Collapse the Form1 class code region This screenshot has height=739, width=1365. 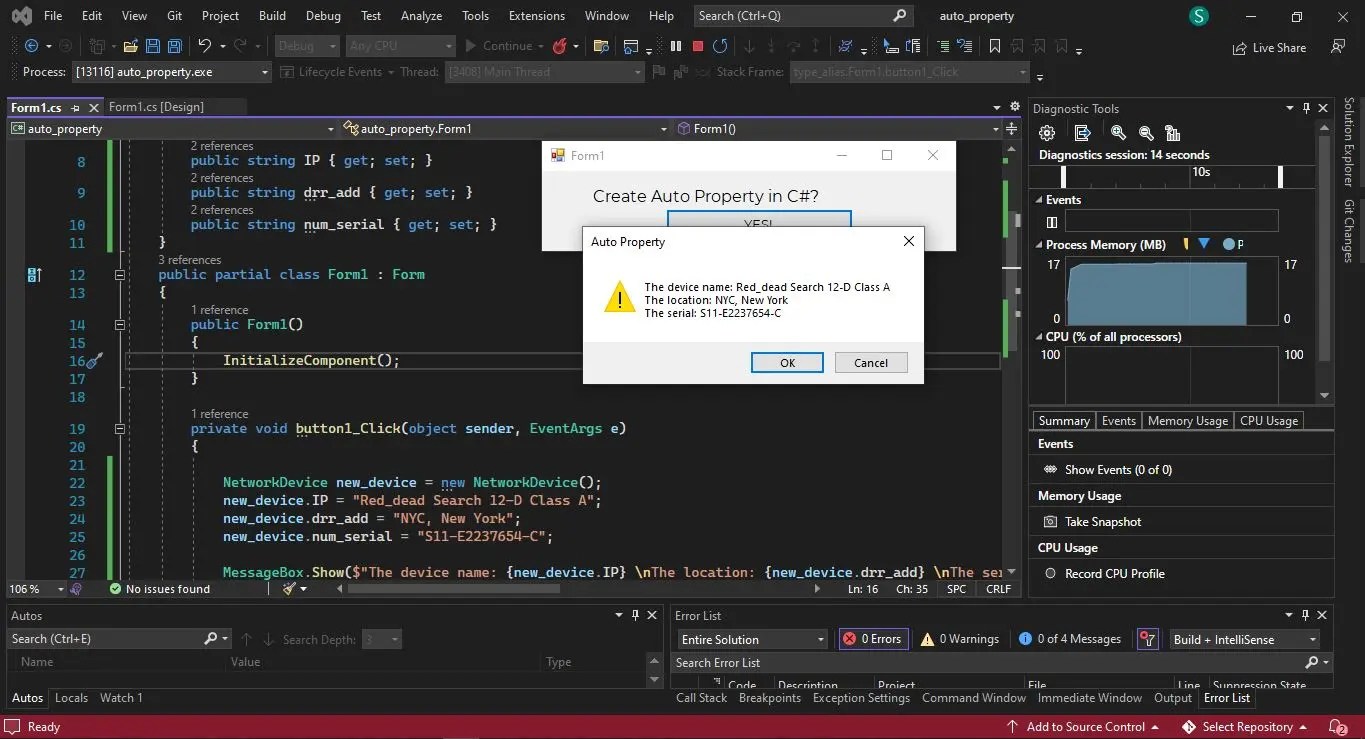[119, 275]
